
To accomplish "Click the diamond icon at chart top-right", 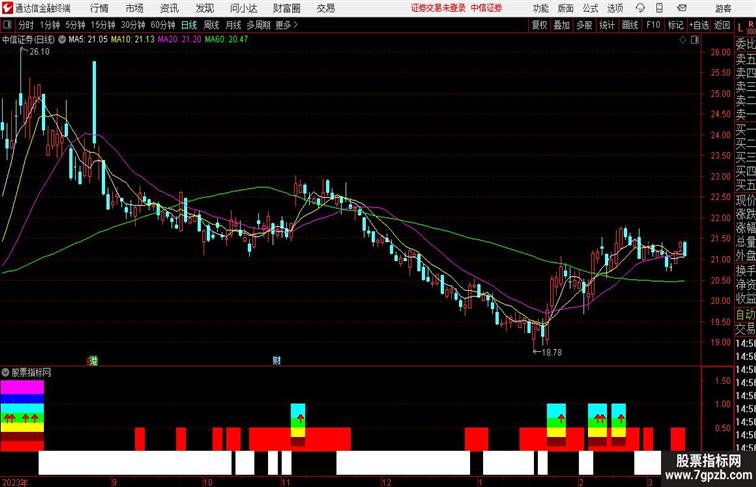I will point(683,40).
